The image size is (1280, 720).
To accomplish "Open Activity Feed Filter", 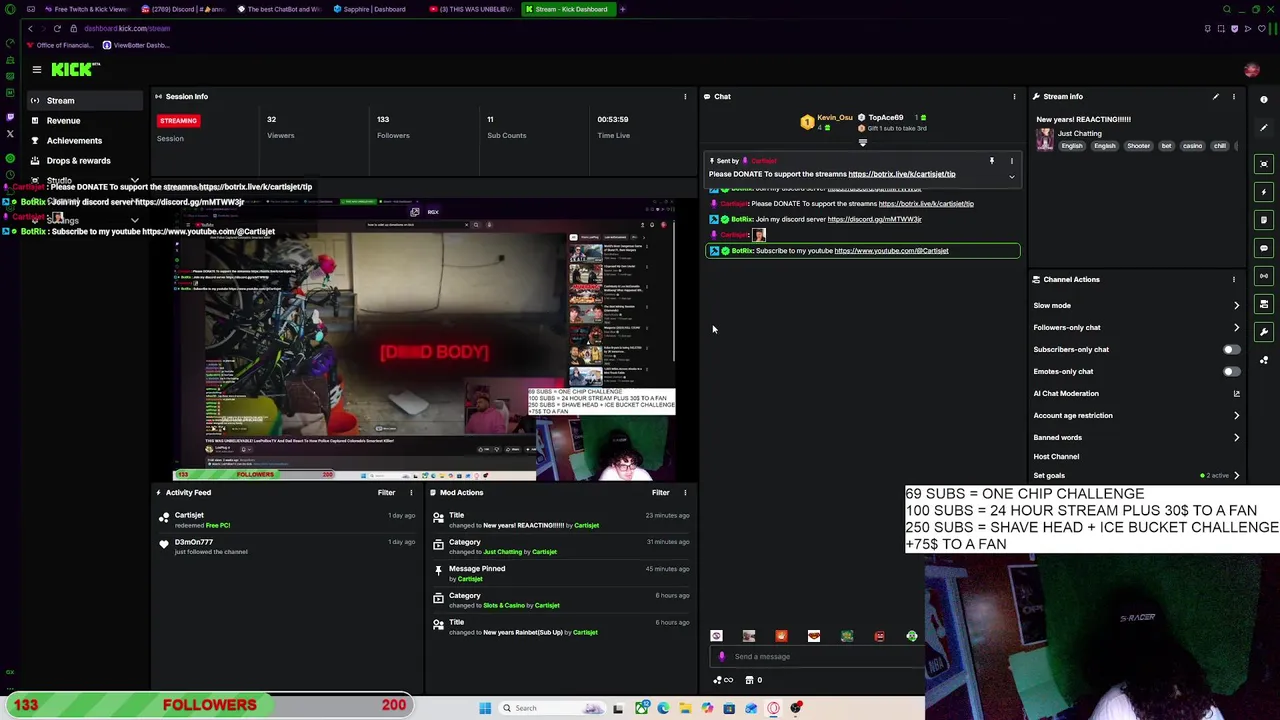I will [386, 493].
